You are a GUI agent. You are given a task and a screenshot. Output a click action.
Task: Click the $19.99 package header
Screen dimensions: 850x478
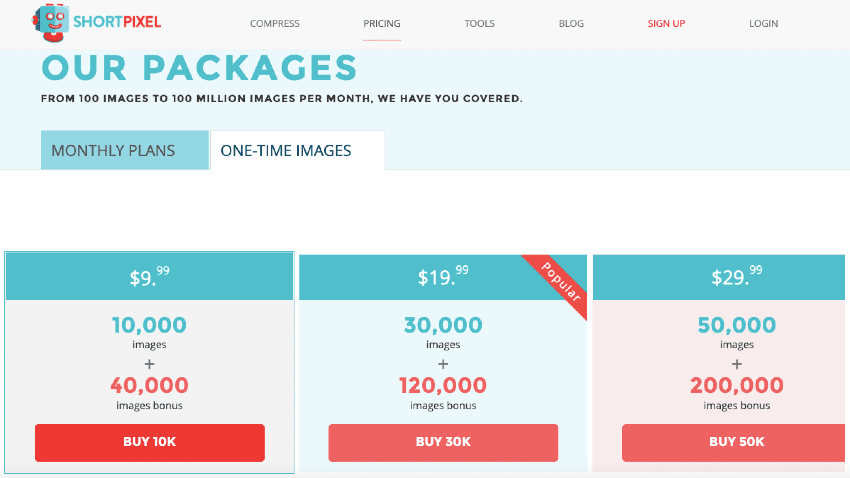coord(443,277)
